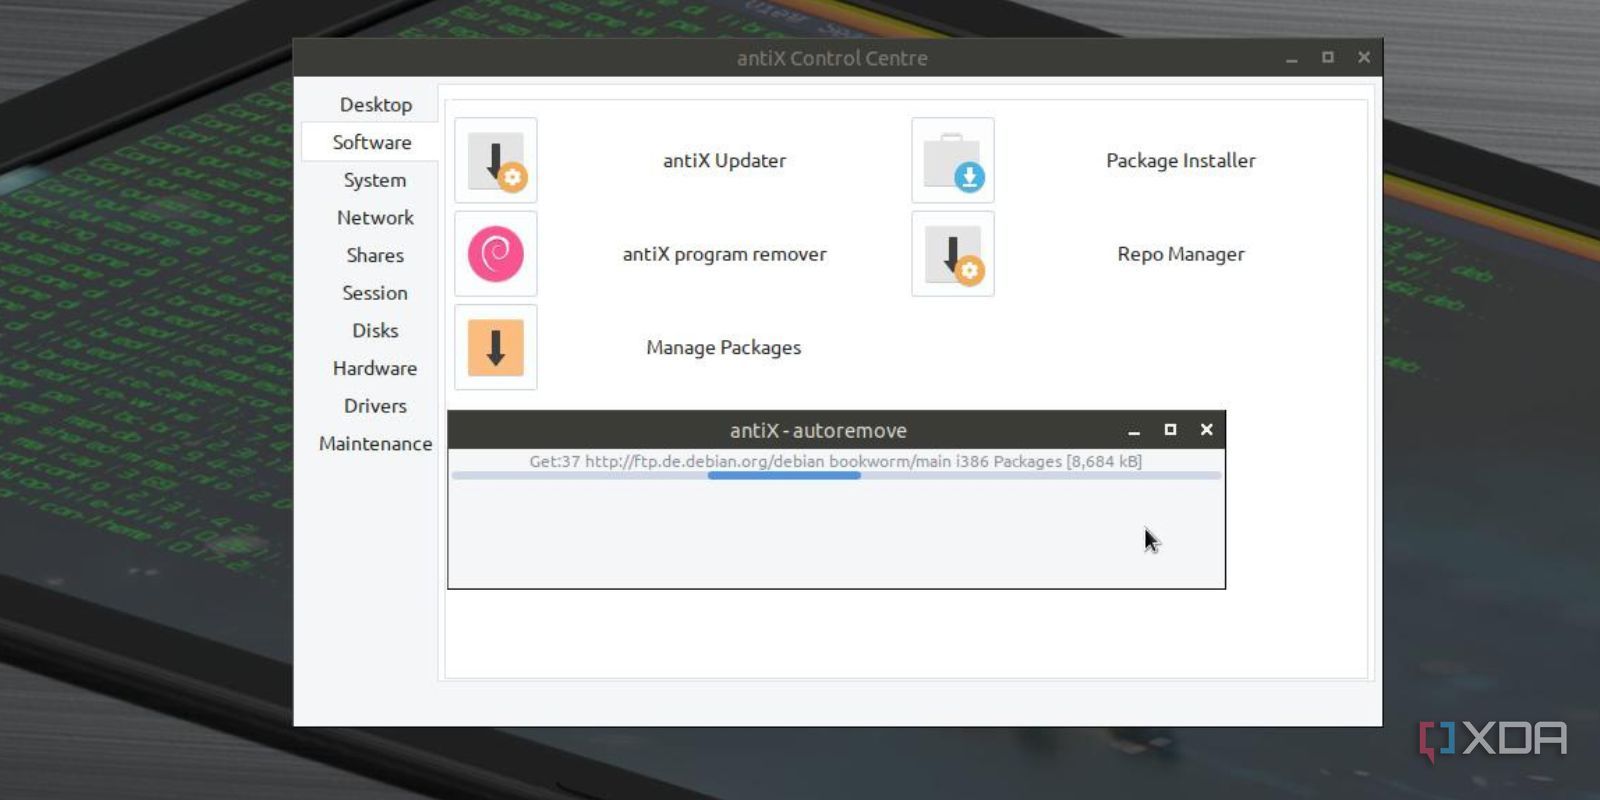
Task: Open the Drivers tab
Action: pos(375,406)
